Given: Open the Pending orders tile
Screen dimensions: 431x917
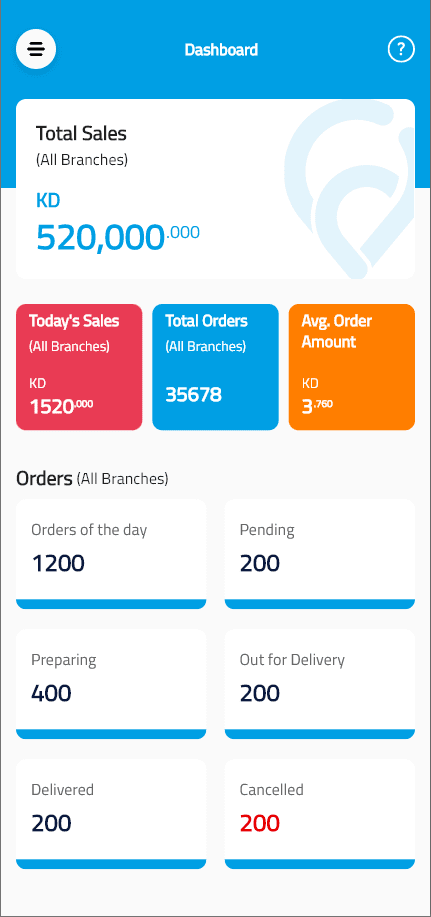Looking at the screenshot, I should point(320,554).
